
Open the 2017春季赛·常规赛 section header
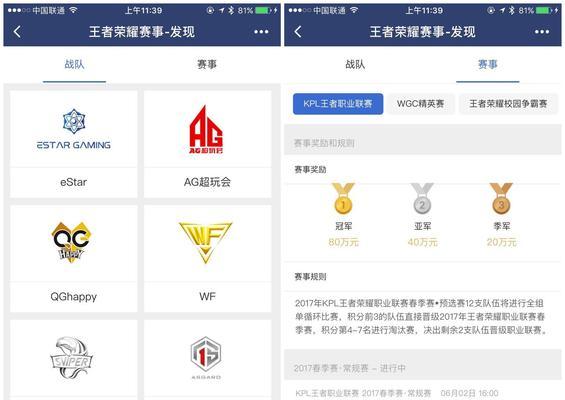coord(422,368)
